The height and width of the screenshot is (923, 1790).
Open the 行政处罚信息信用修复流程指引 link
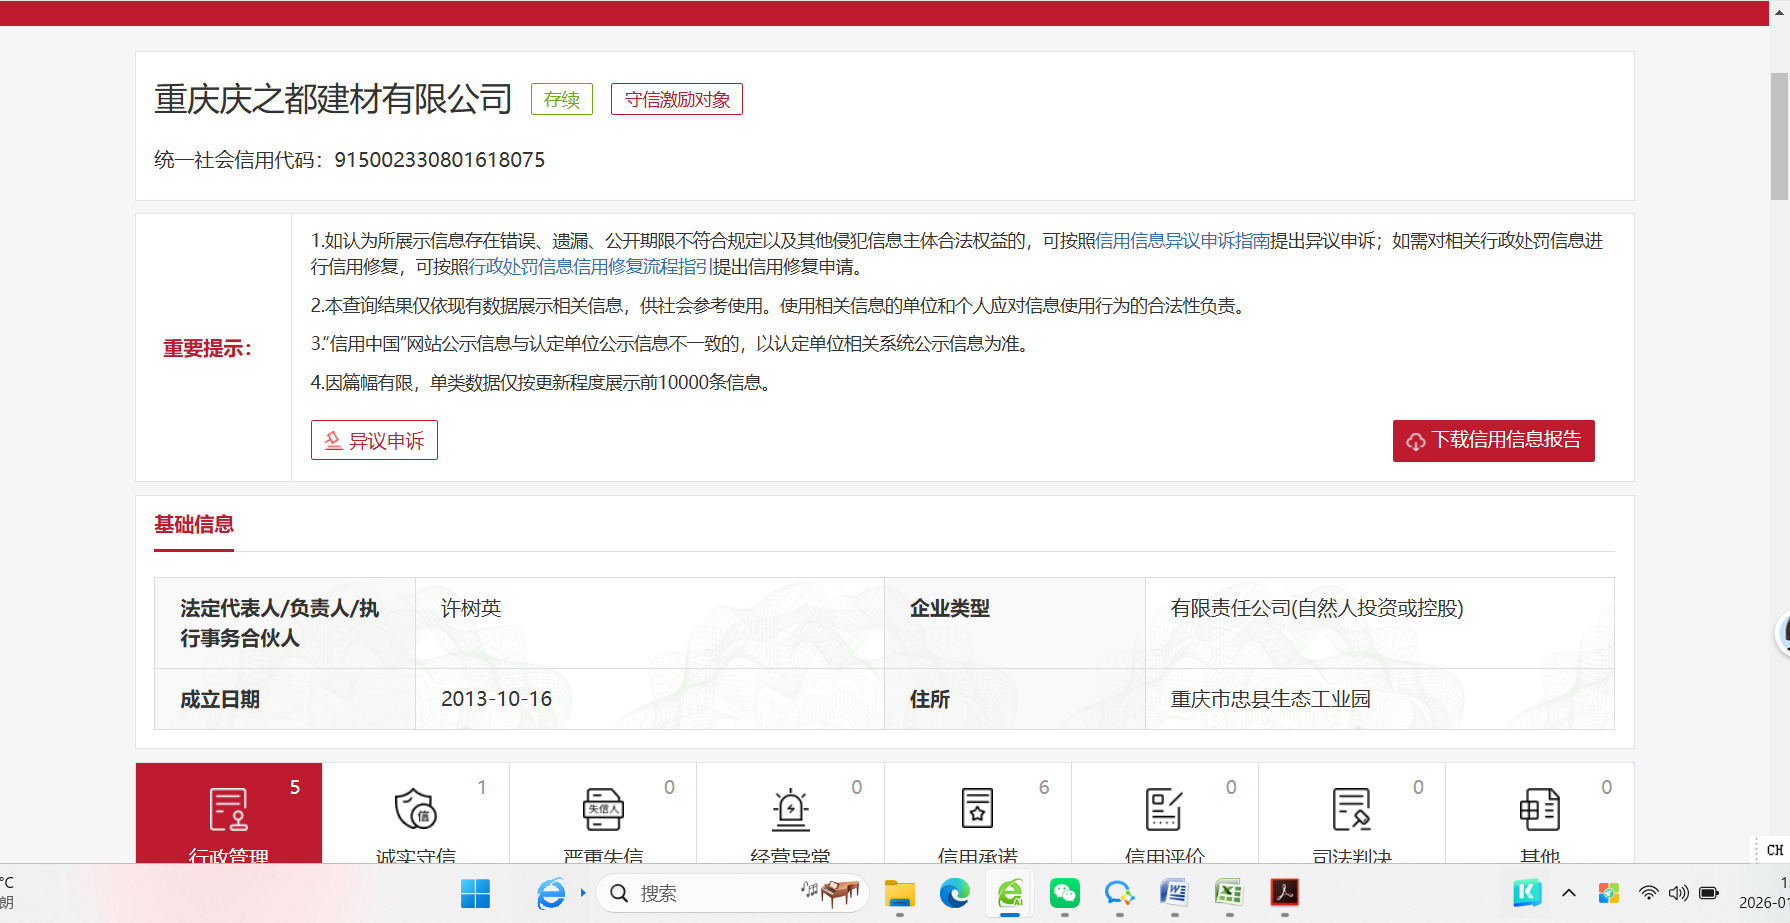(590, 267)
